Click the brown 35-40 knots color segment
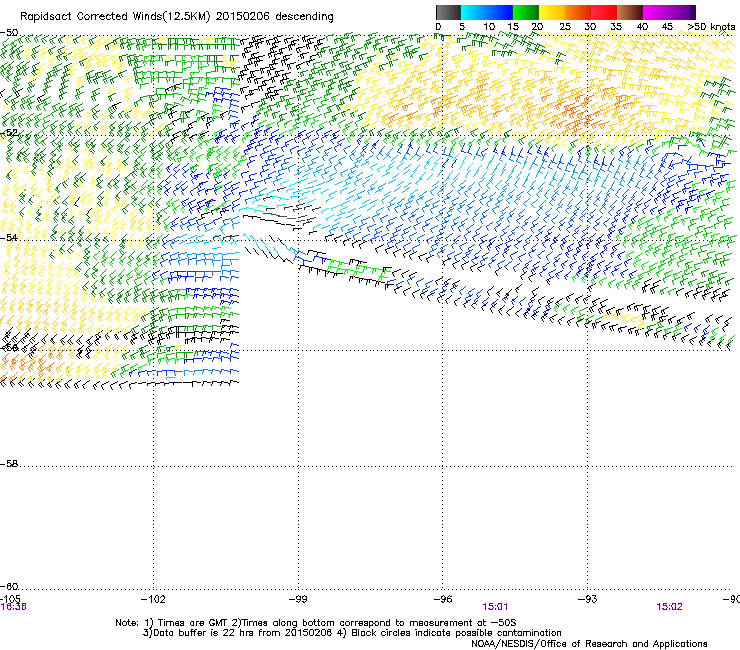 coord(630,12)
